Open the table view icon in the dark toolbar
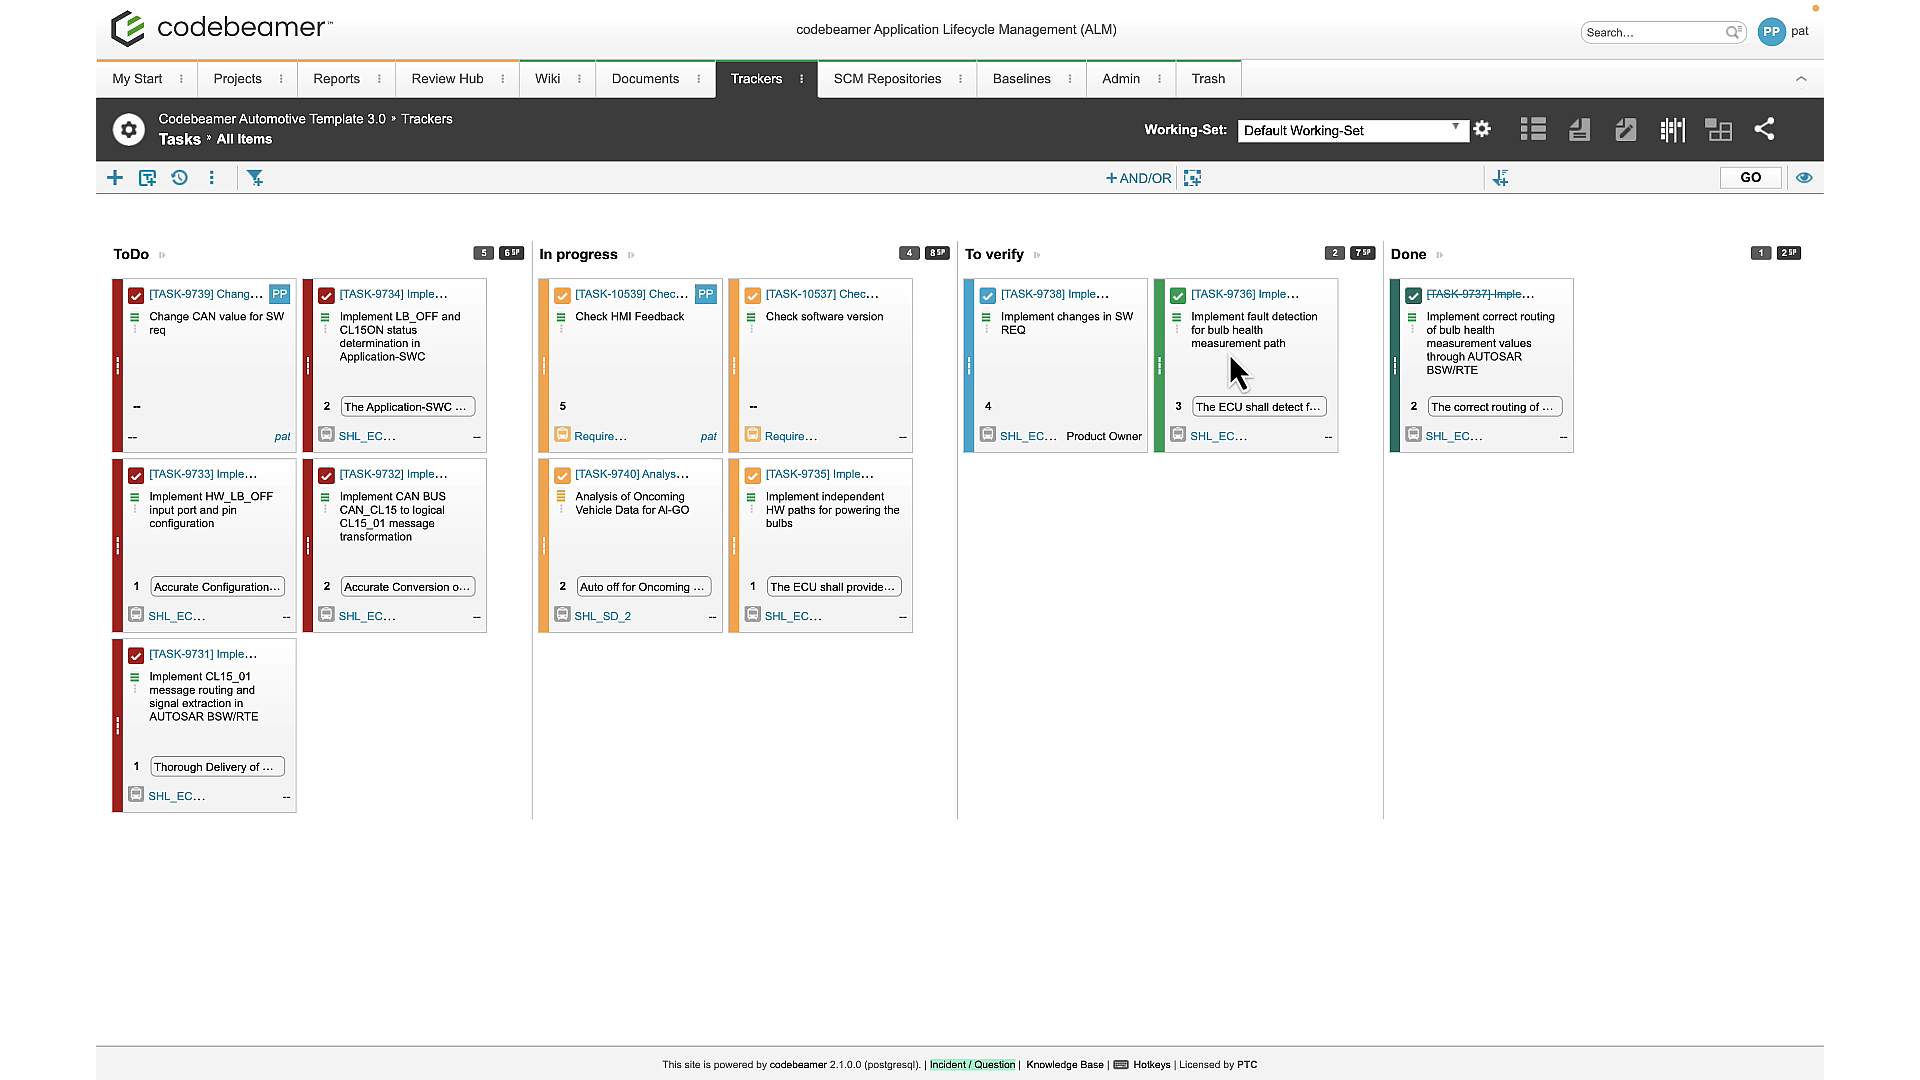The height and width of the screenshot is (1080, 1920). [1533, 129]
